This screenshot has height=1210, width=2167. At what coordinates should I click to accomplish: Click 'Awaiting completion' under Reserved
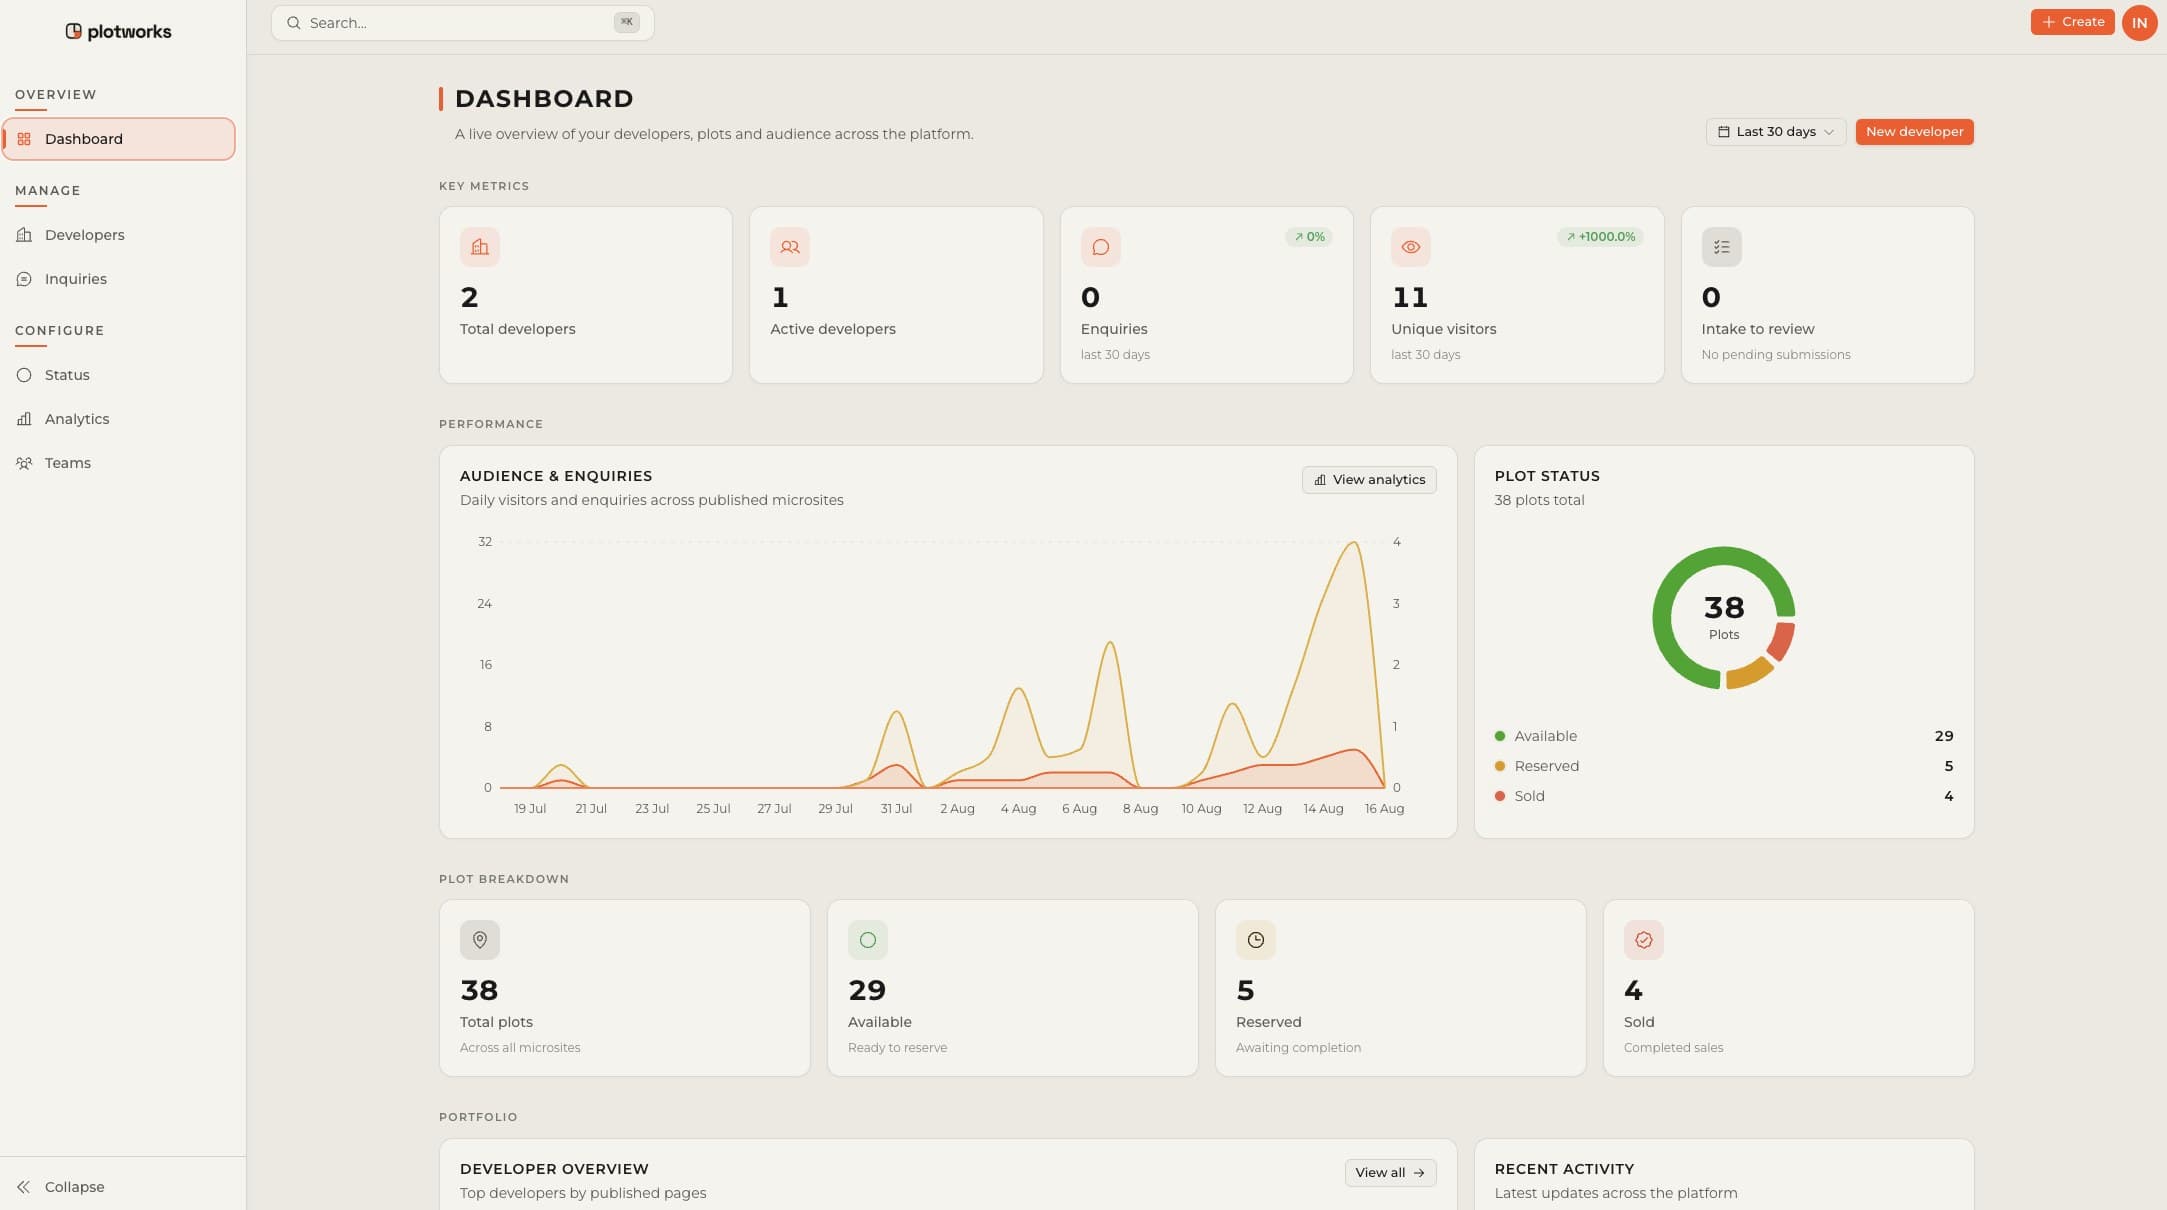point(1298,1048)
